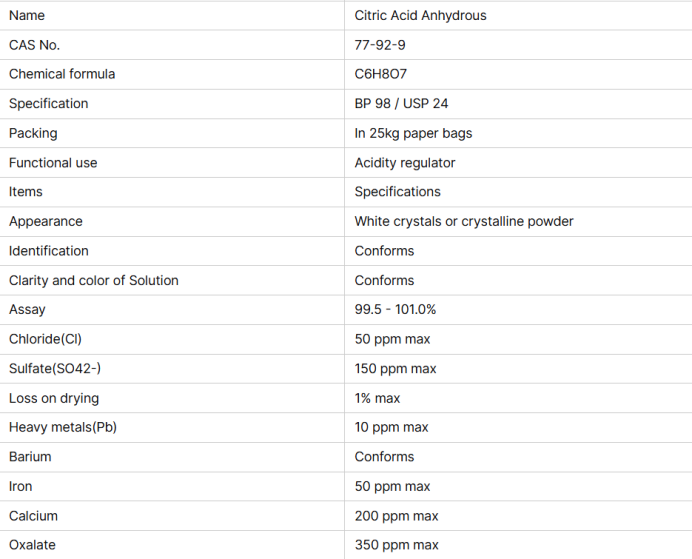Click the "White crystals or crystalline powder" text
The width and height of the screenshot is (692, 559).
(x=463, y=221)
